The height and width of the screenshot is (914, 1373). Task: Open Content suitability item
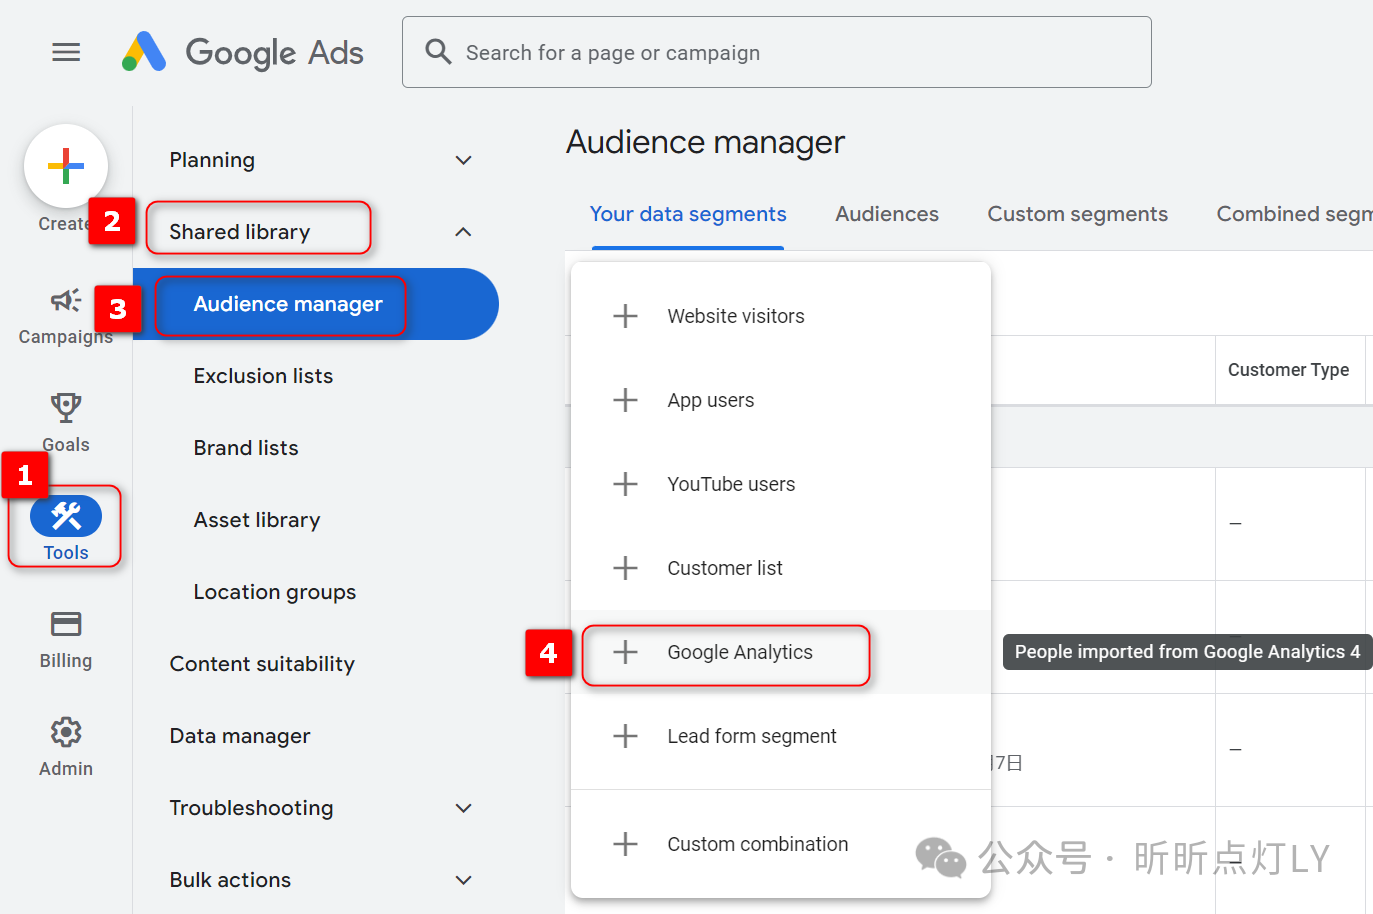click(262, 664)
